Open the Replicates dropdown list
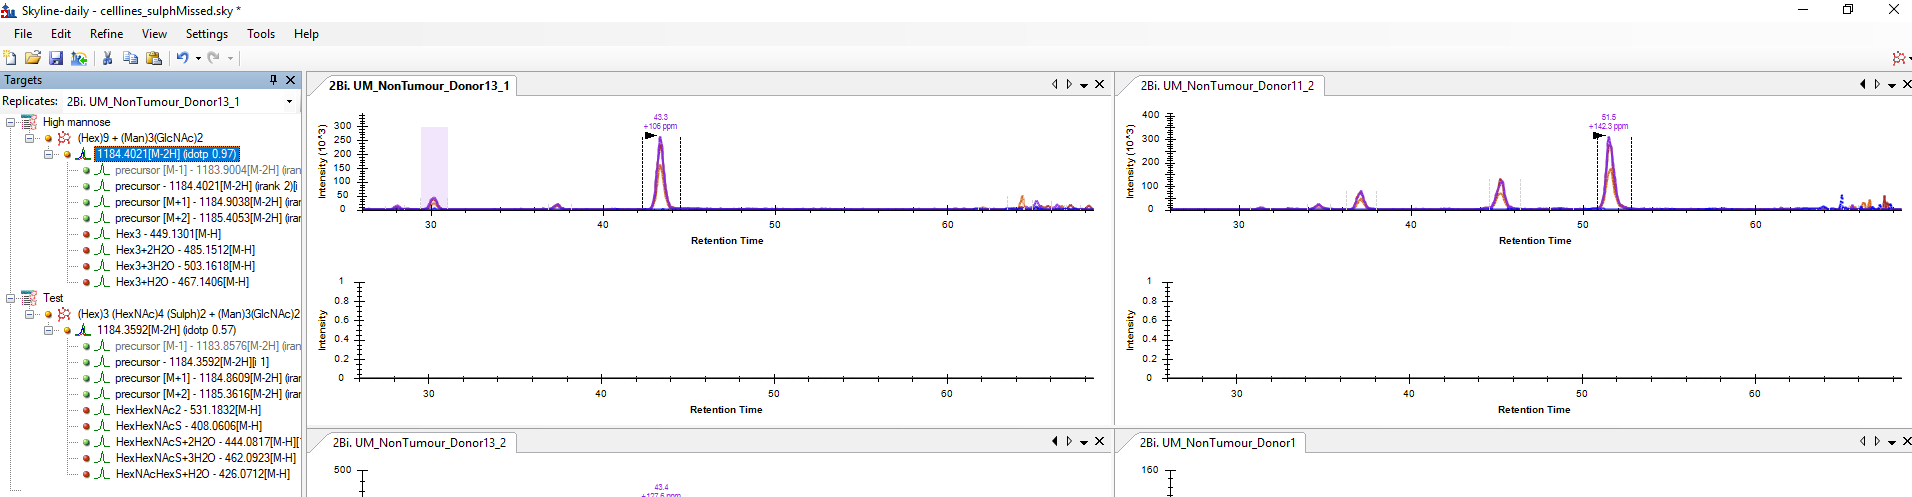Image resolution: width=1912 pixels, height=497 pixels. 289,102
